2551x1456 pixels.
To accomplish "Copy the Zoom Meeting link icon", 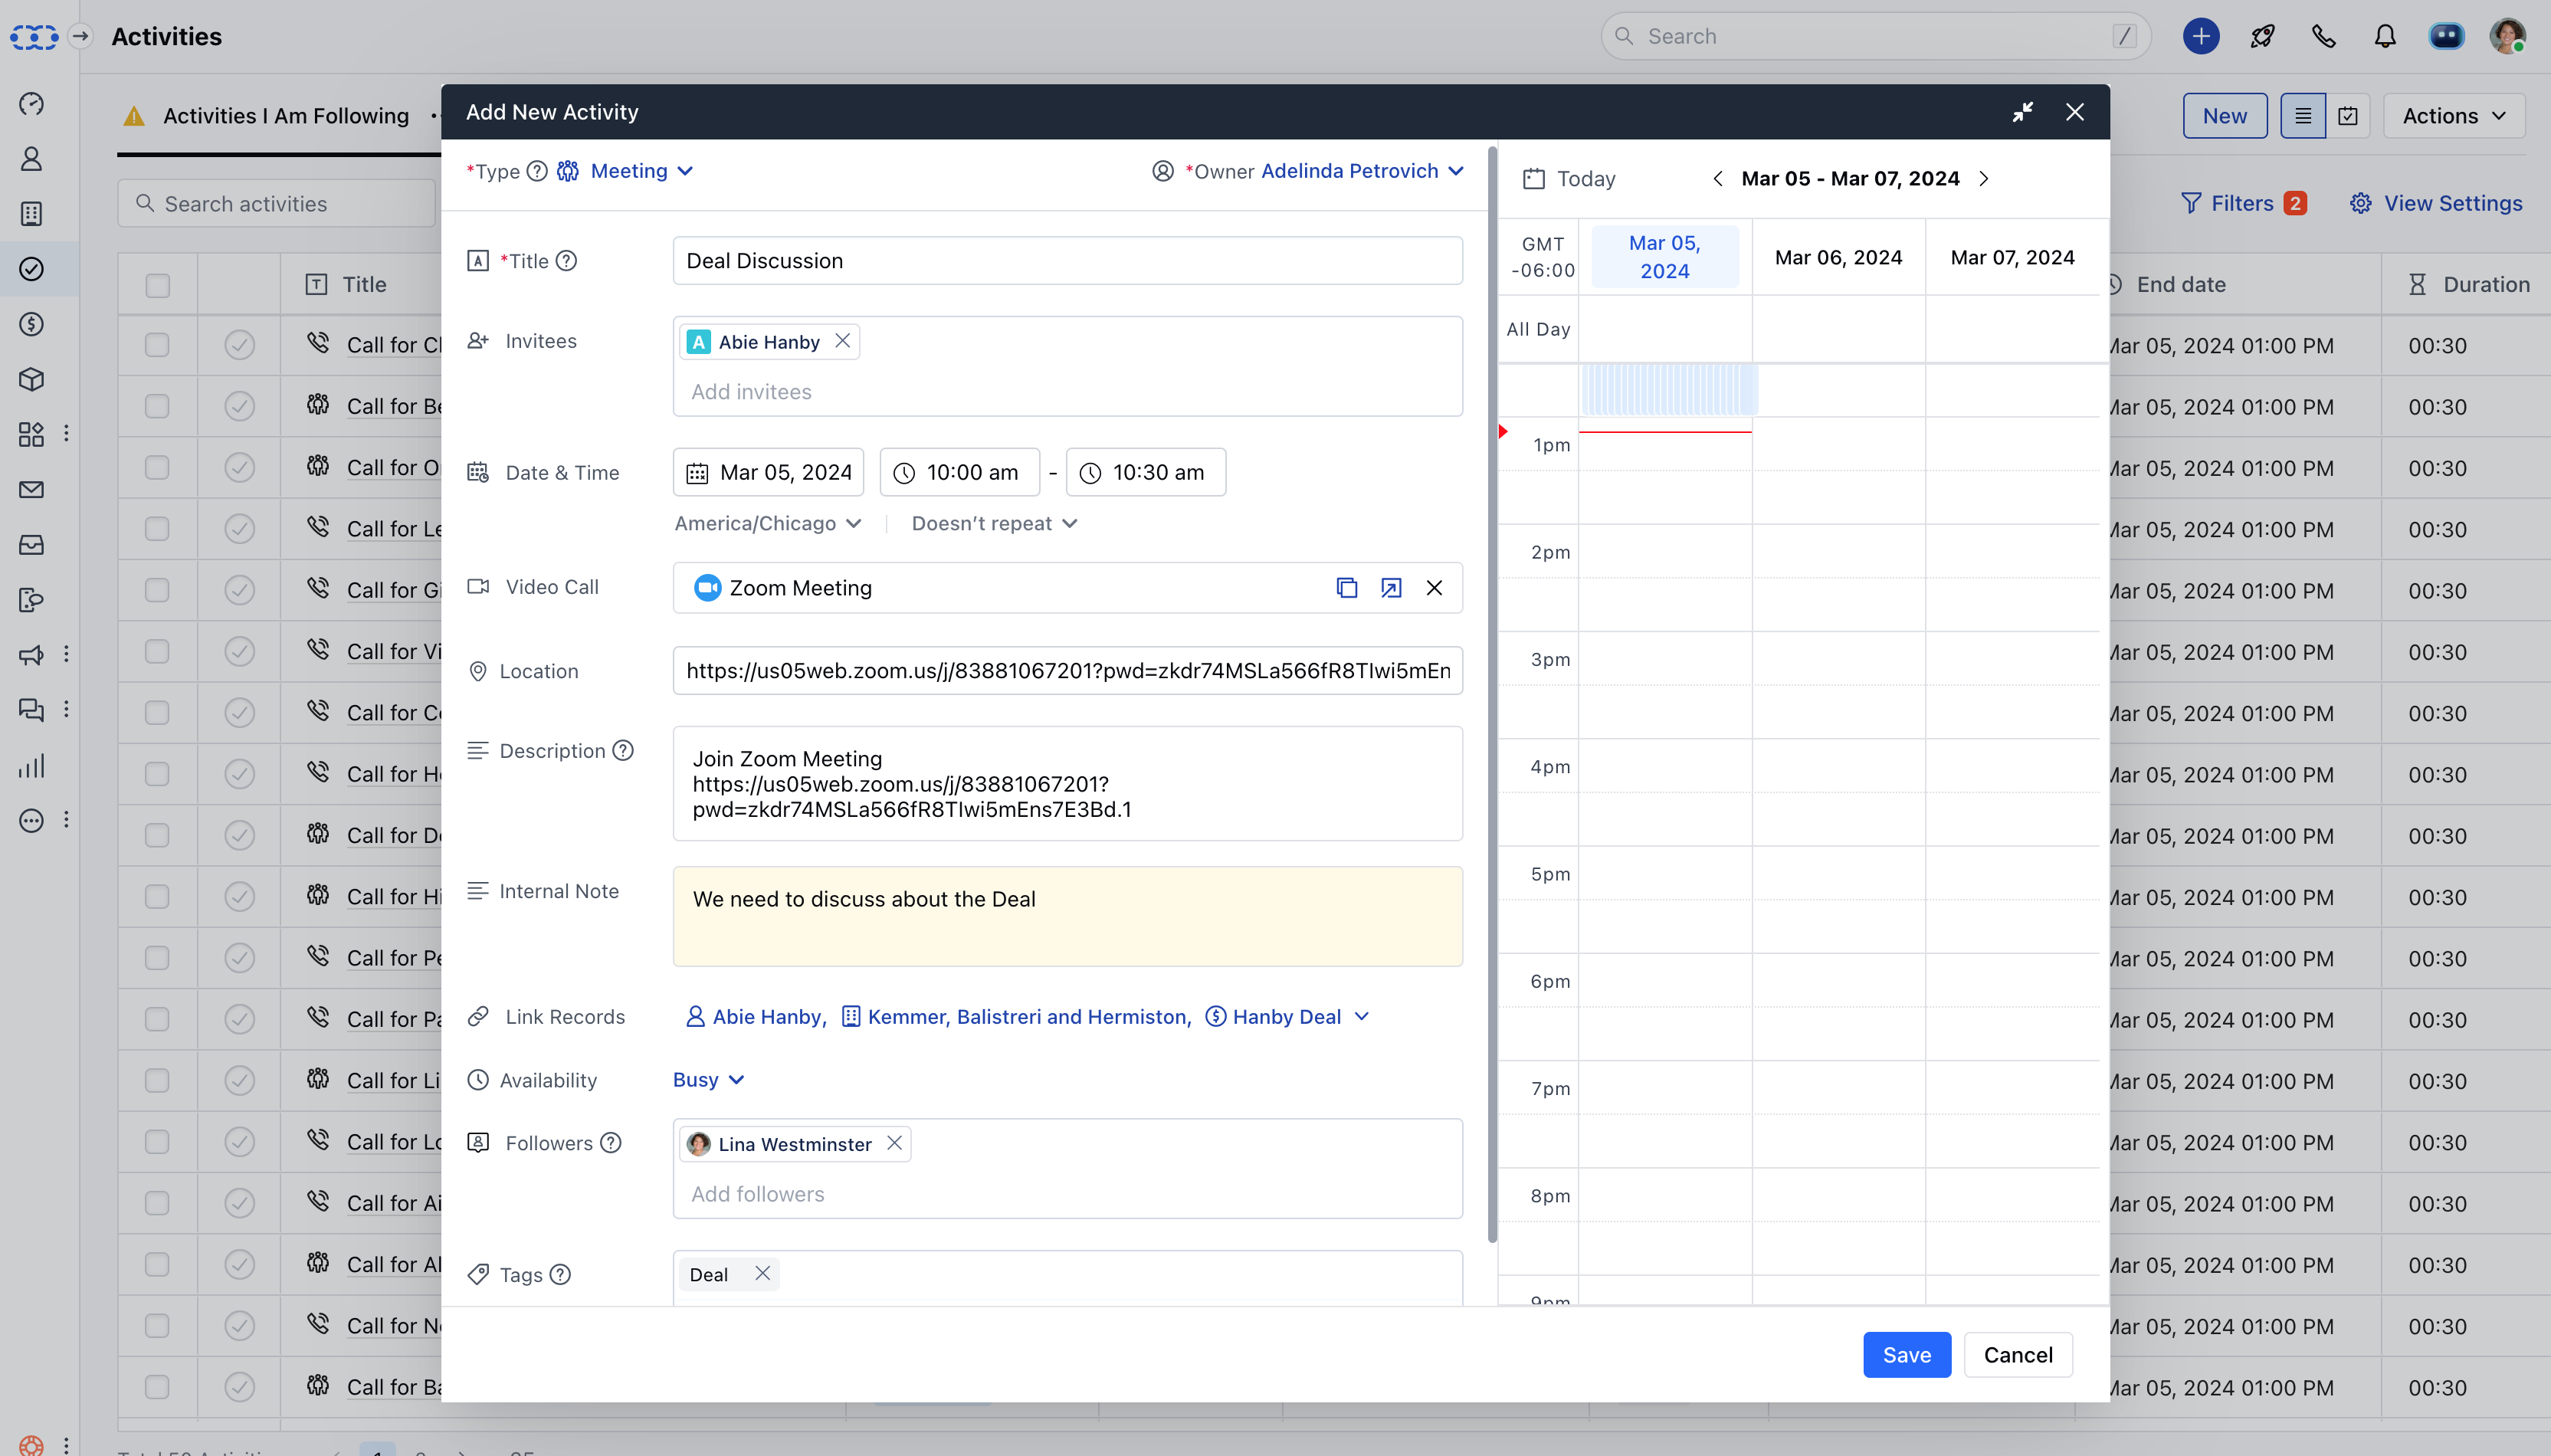I will point(1346,587).
